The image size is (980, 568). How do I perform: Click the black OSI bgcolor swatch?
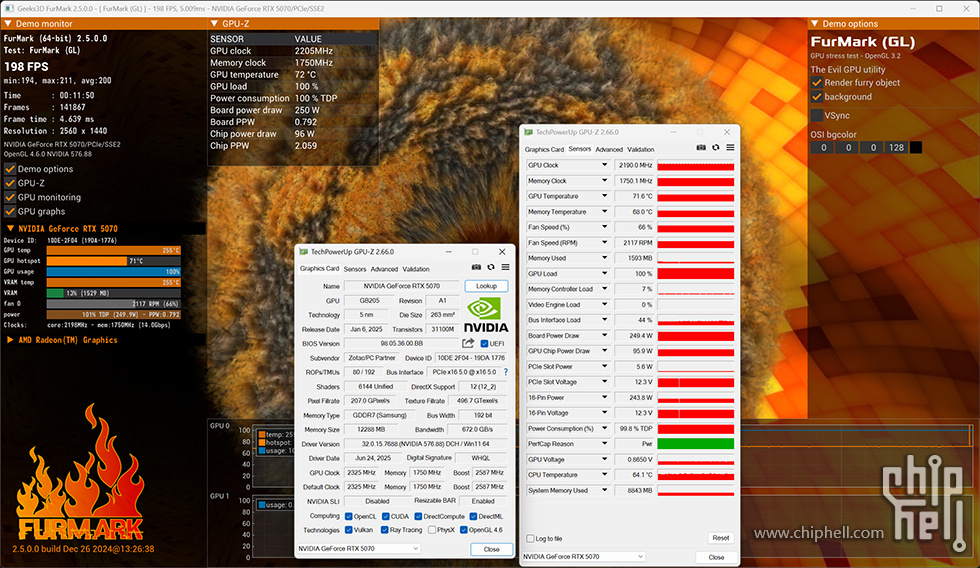pyautogui.click(x=915, y=147)
